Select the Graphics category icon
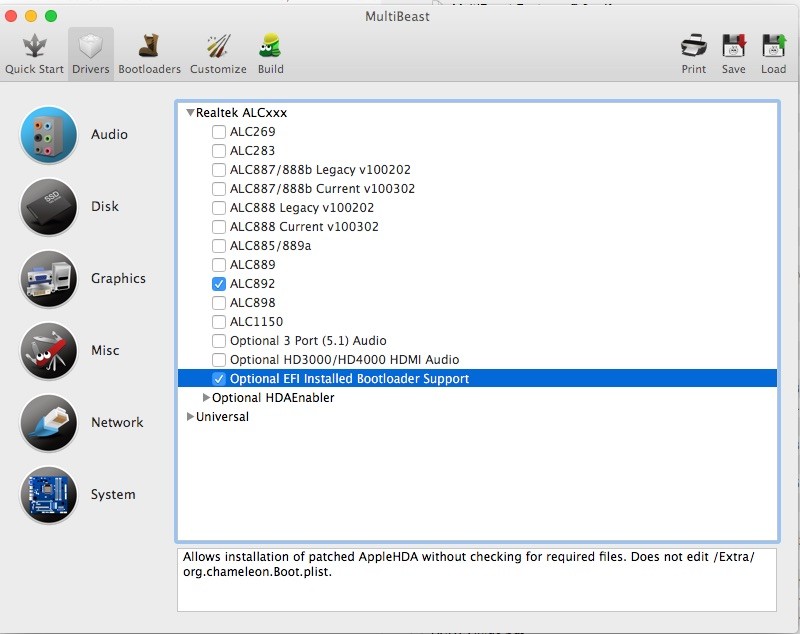 (48, 278)
